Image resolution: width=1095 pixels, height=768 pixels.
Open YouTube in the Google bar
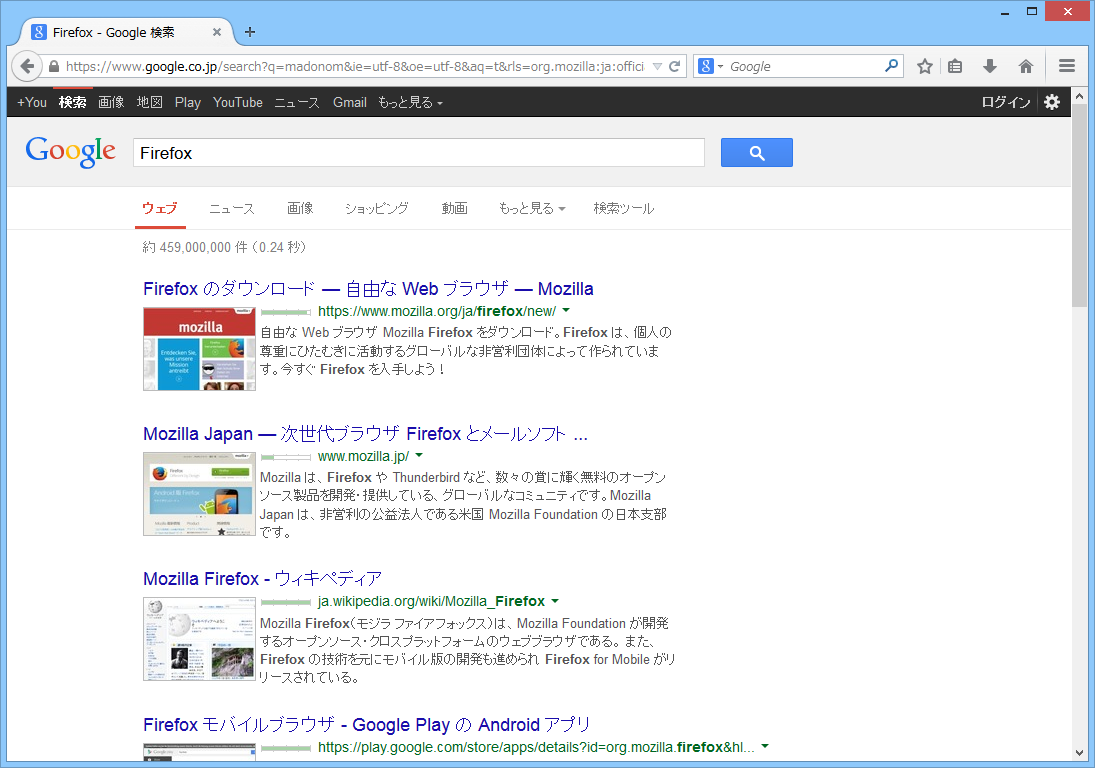237,102
